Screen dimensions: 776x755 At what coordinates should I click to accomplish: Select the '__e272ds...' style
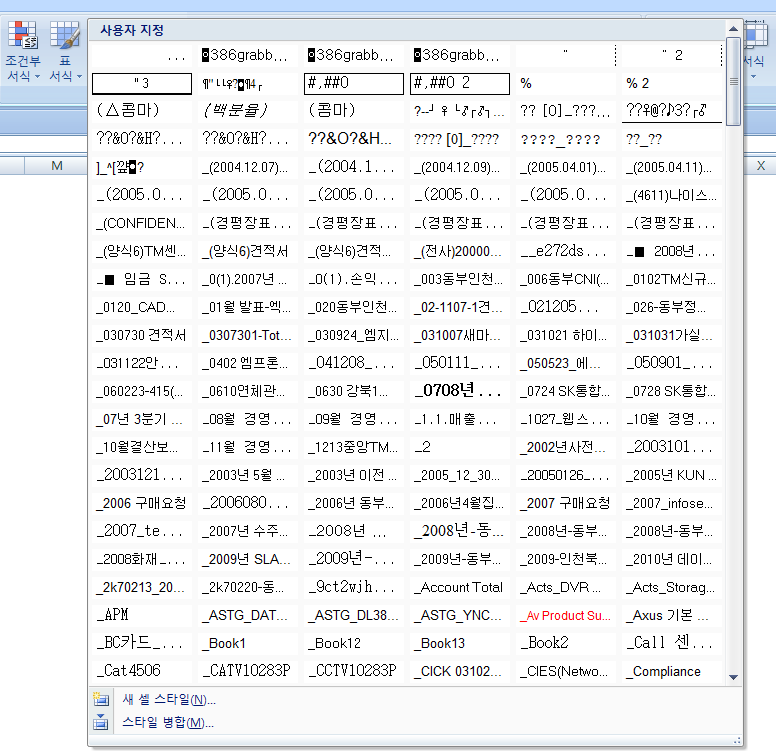566,251
